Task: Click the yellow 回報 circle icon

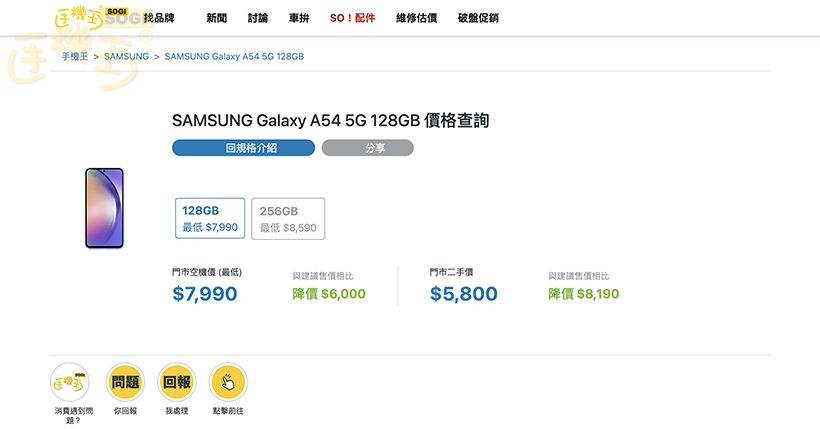Action: 177,382
